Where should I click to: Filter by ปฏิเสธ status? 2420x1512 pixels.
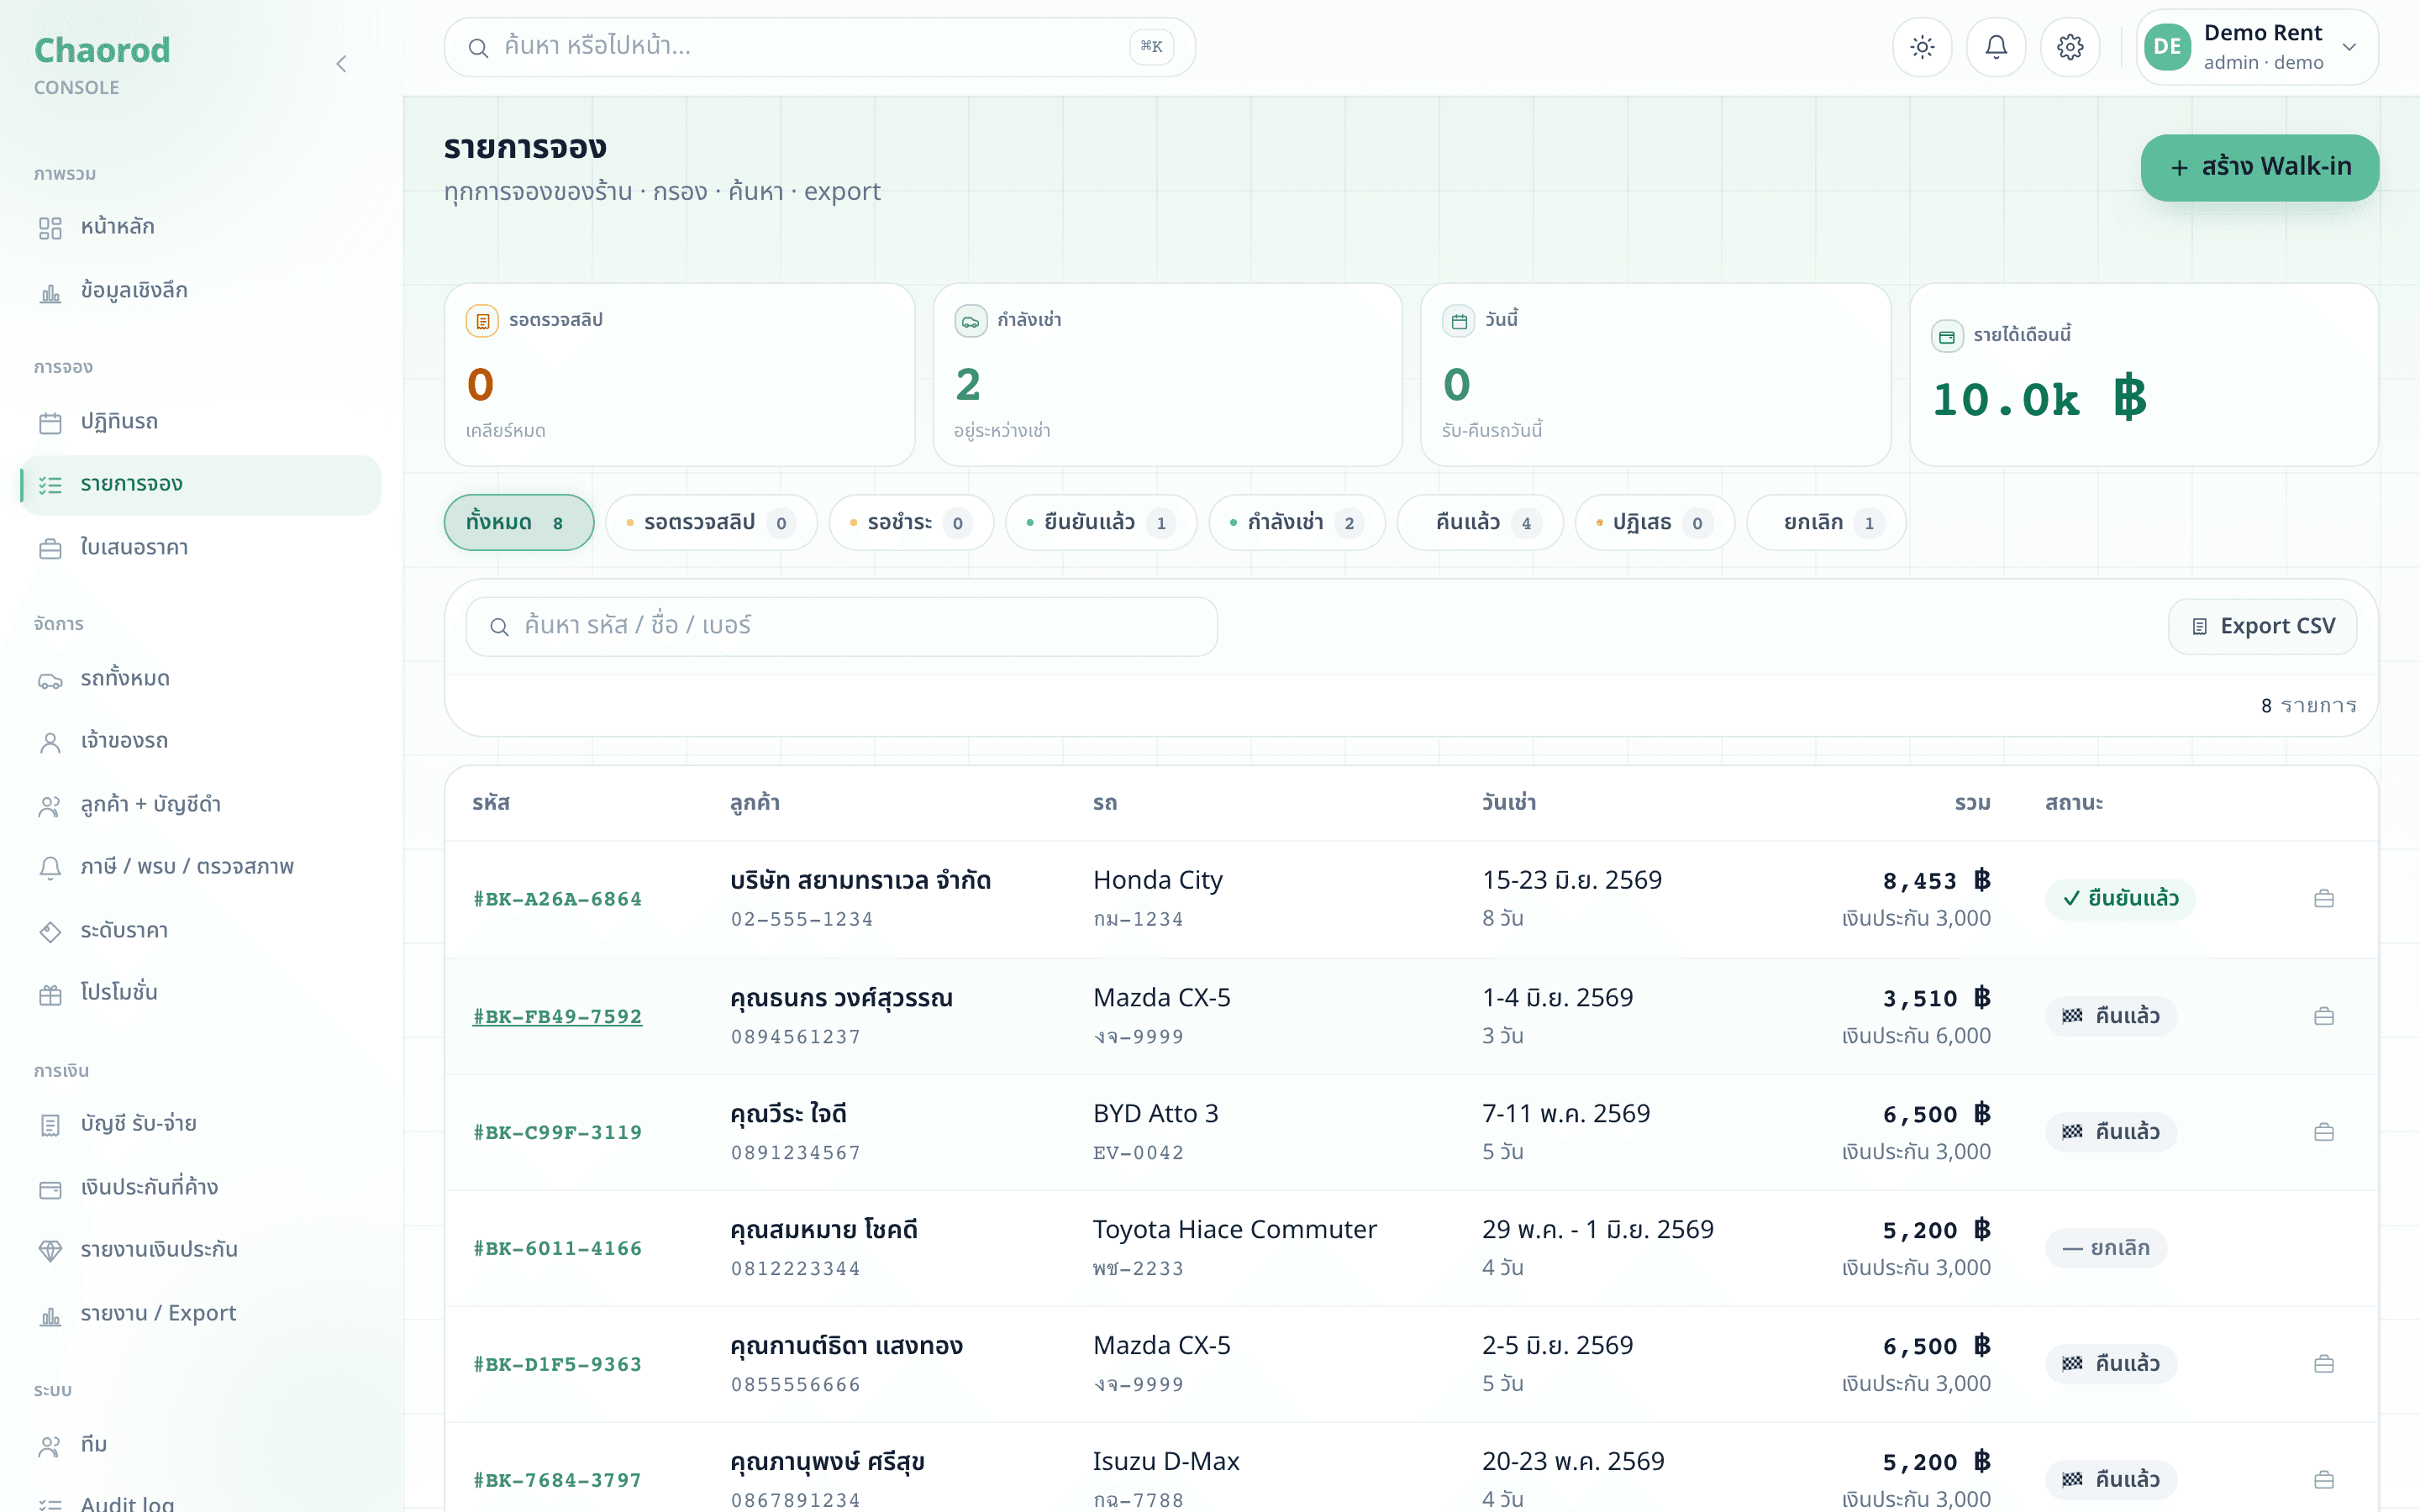point(1655,522)
